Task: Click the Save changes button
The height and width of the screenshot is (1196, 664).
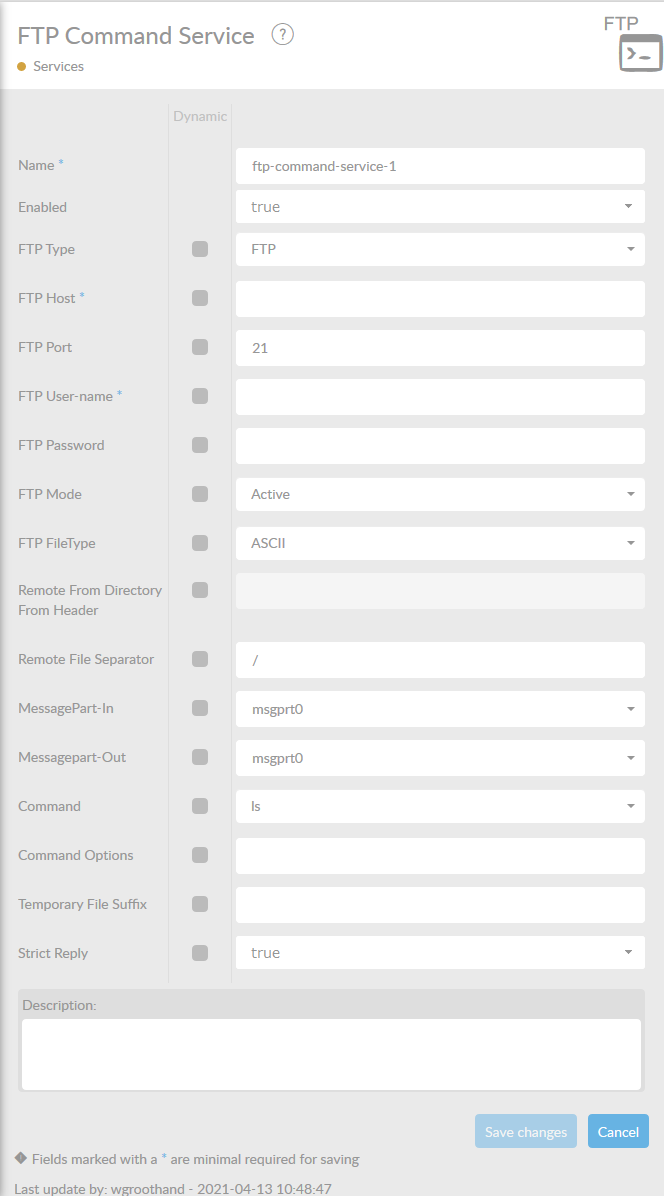Action: click(526, 1132)
